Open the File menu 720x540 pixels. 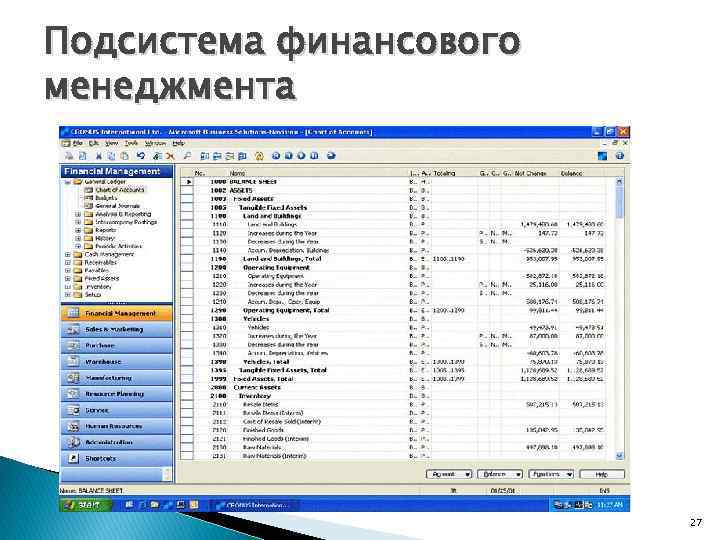(78, 143)
